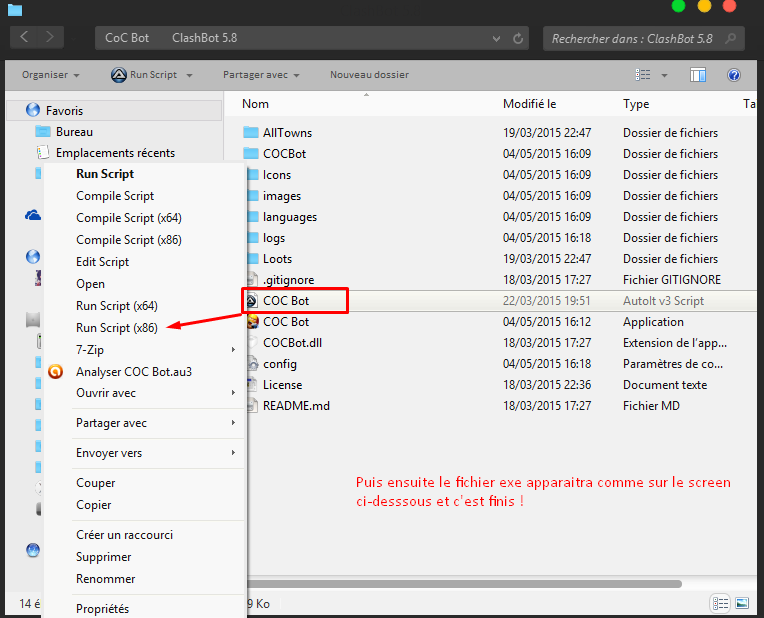
Task: Create a new folder with Nouveau dossier
Action: click(369, 75)
